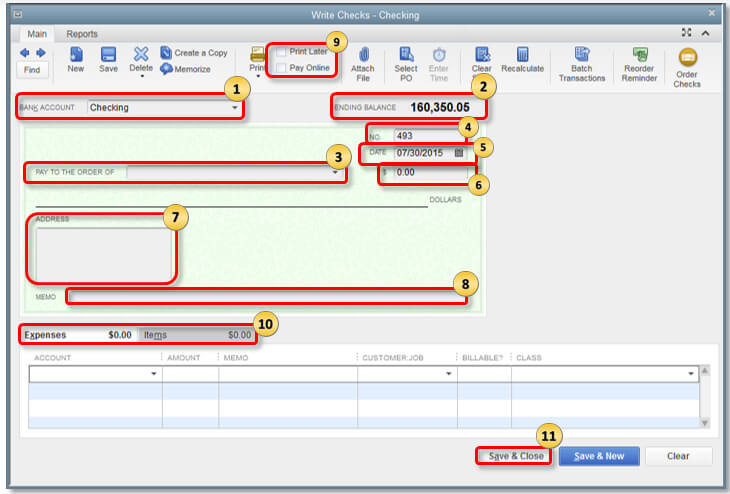The width and height of the screenshot is (730, 494).
Task: Click the Reorder Reminder icon
Action: coord(639,54)
